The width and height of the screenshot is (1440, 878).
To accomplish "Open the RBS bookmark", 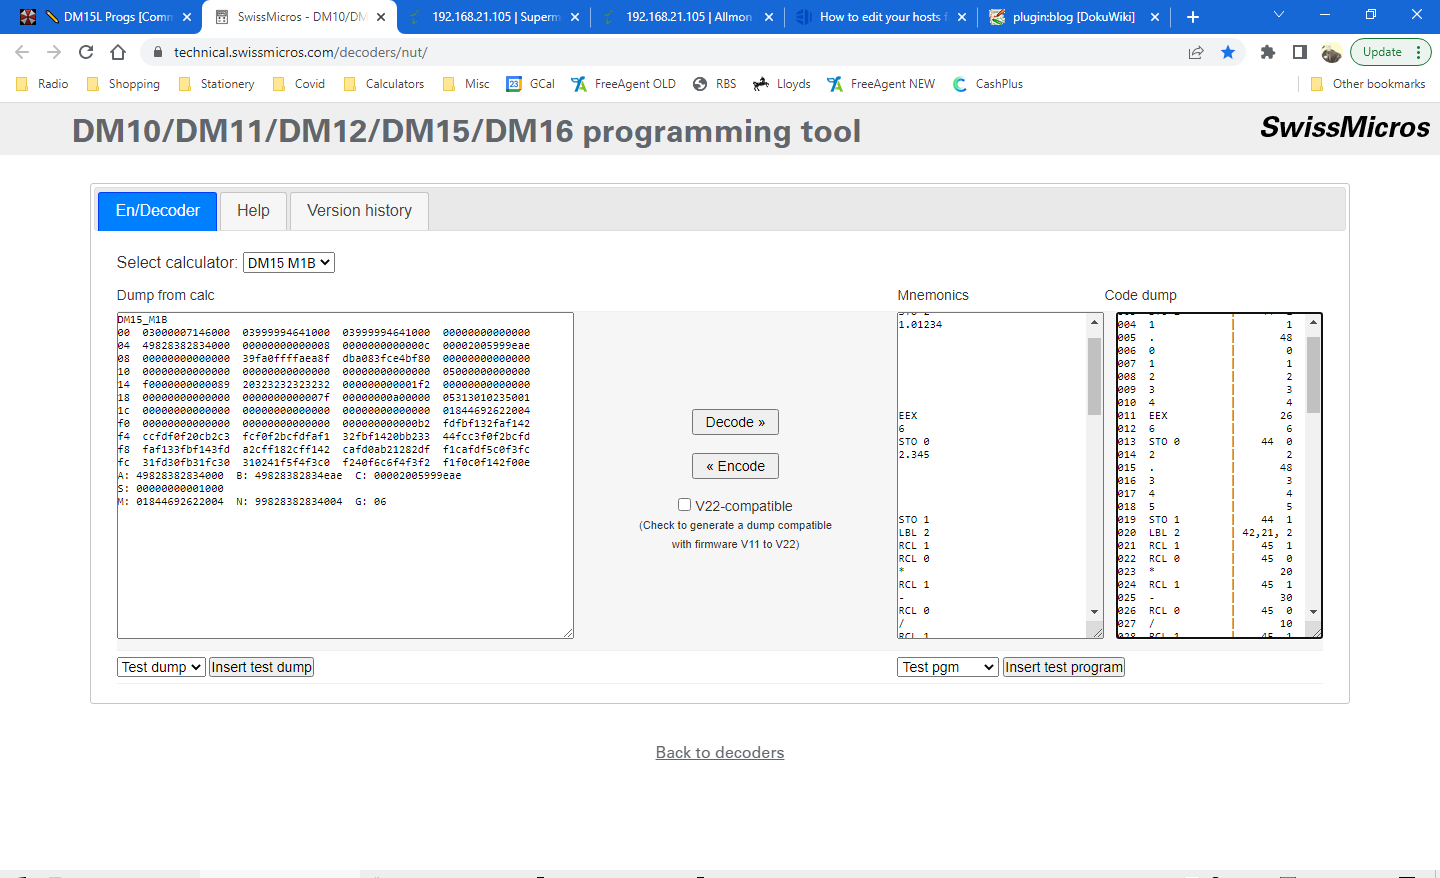I will 714,84.
